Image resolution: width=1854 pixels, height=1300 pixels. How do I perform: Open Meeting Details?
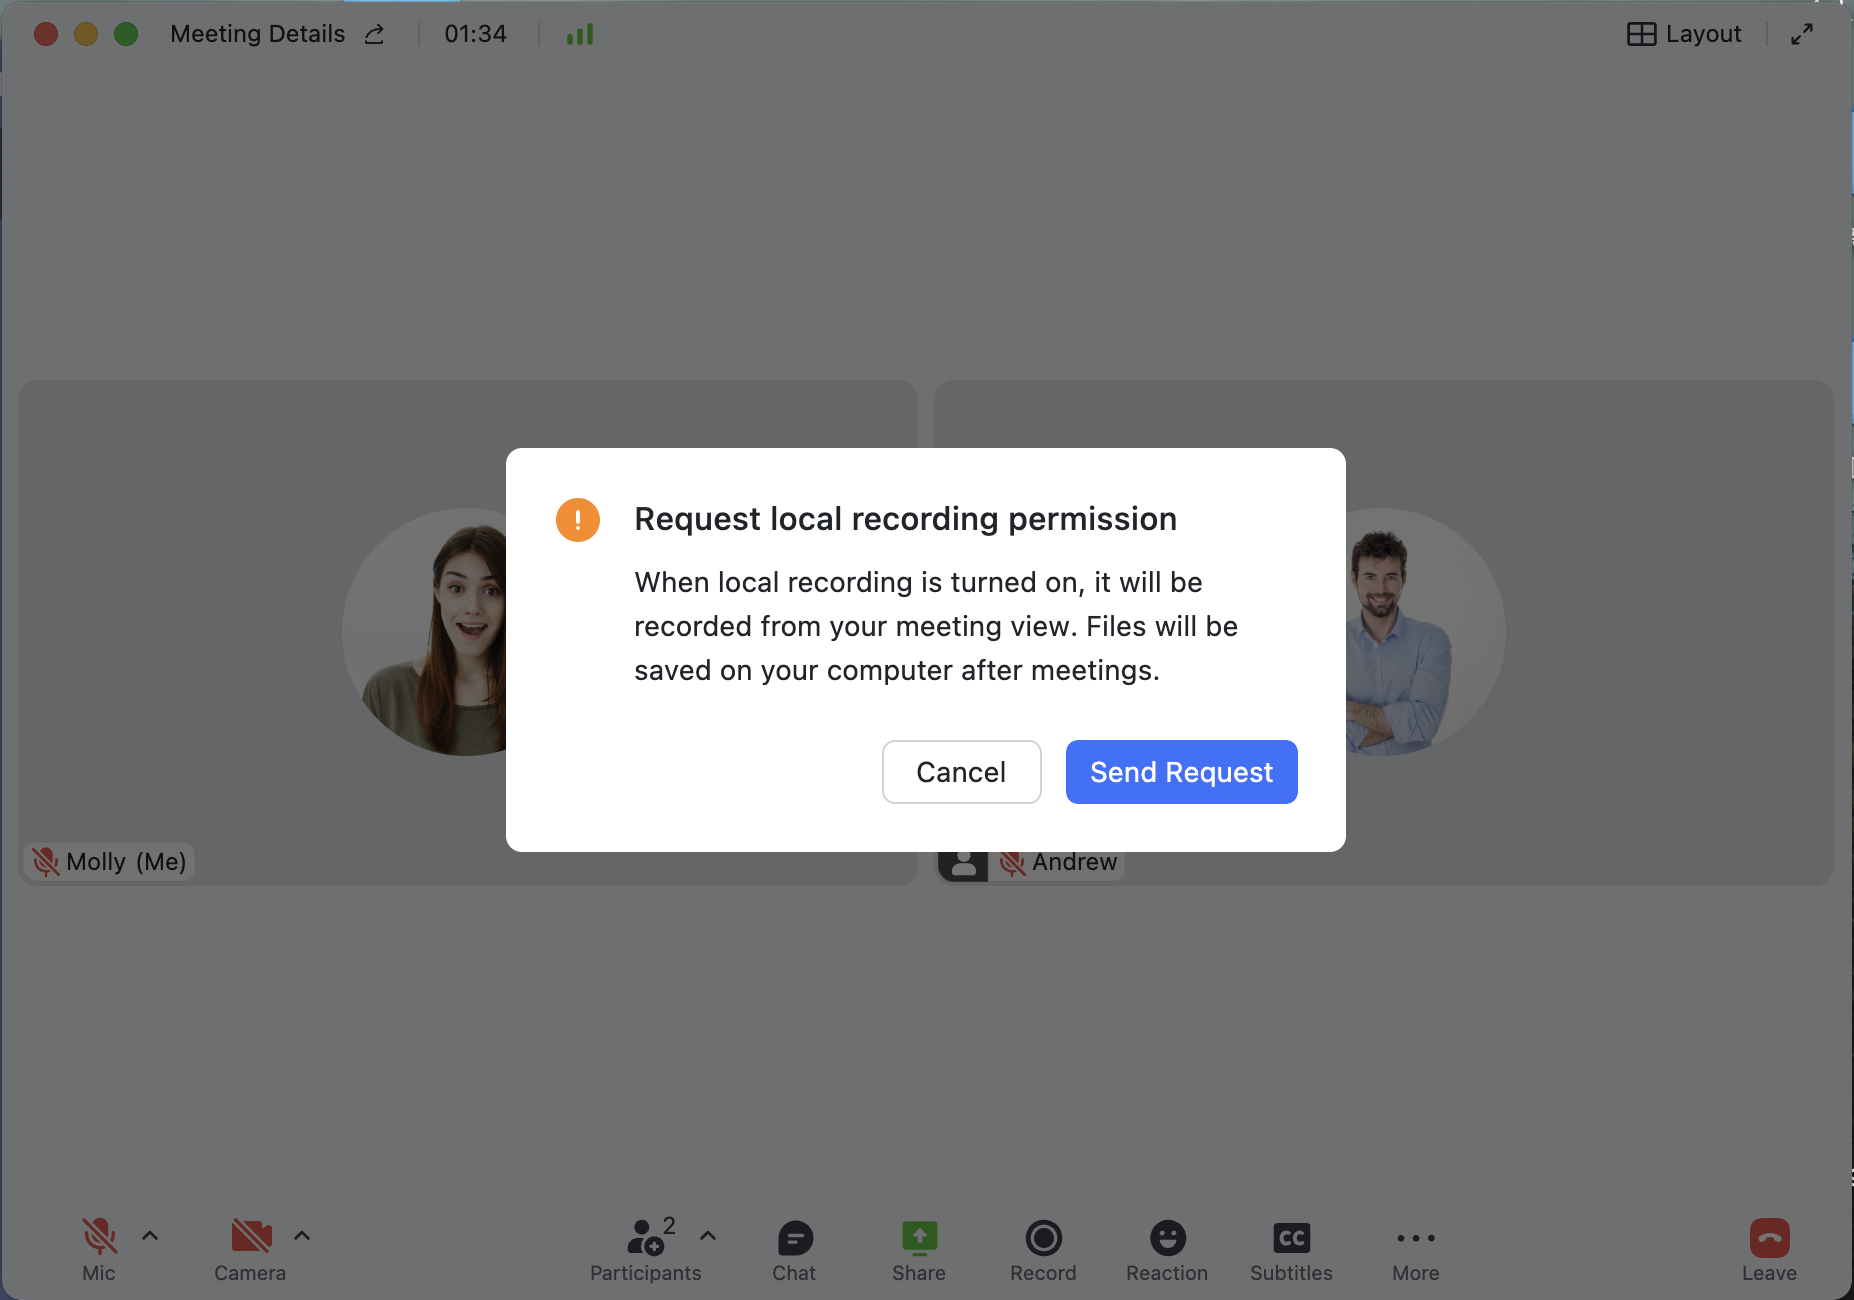tap(258, 33)
